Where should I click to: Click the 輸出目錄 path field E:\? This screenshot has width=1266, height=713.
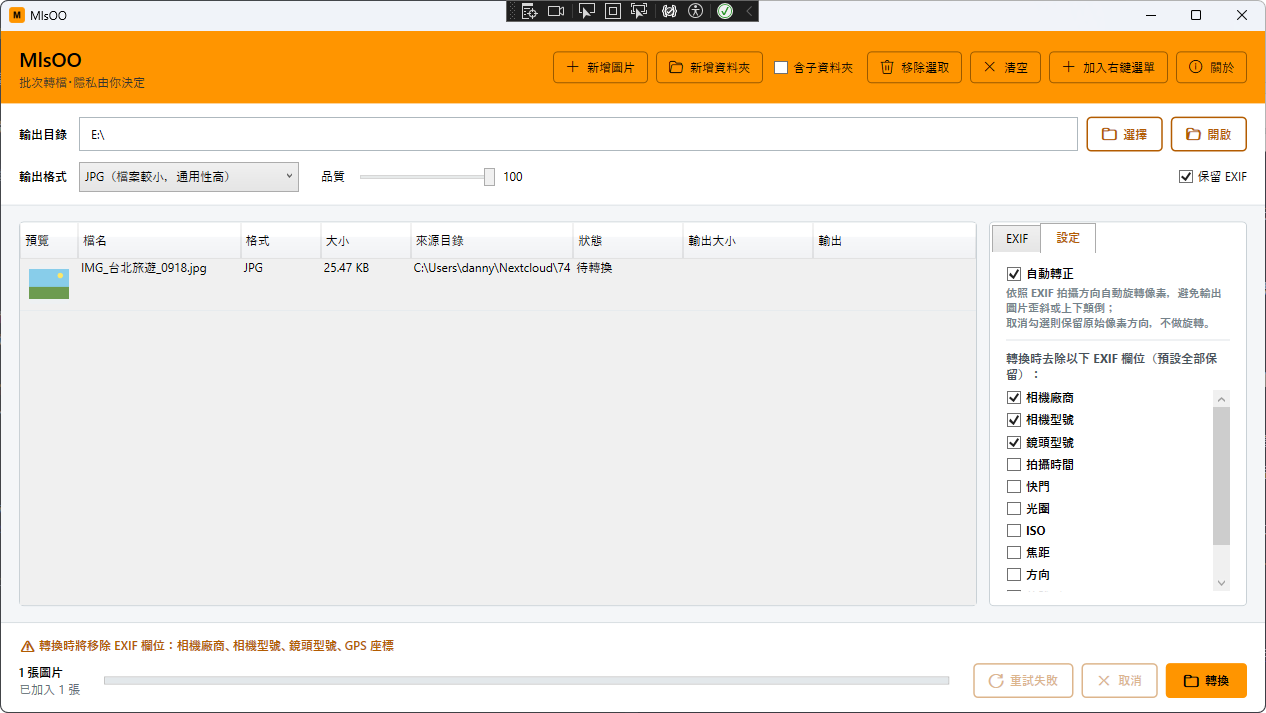(x=578, y=134)
